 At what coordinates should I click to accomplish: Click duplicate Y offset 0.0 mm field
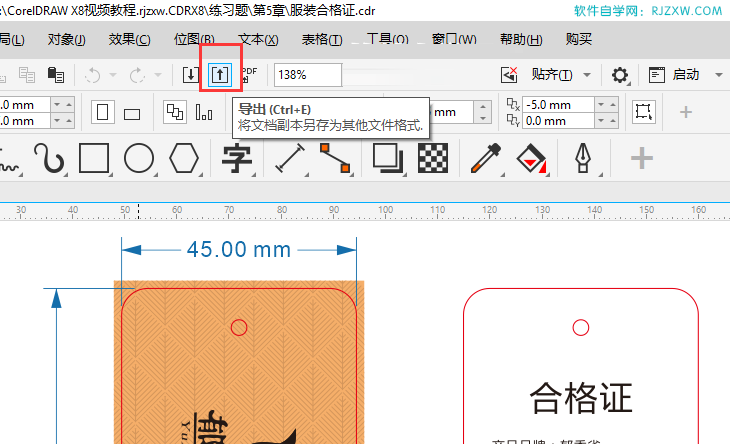click(558, 121)
